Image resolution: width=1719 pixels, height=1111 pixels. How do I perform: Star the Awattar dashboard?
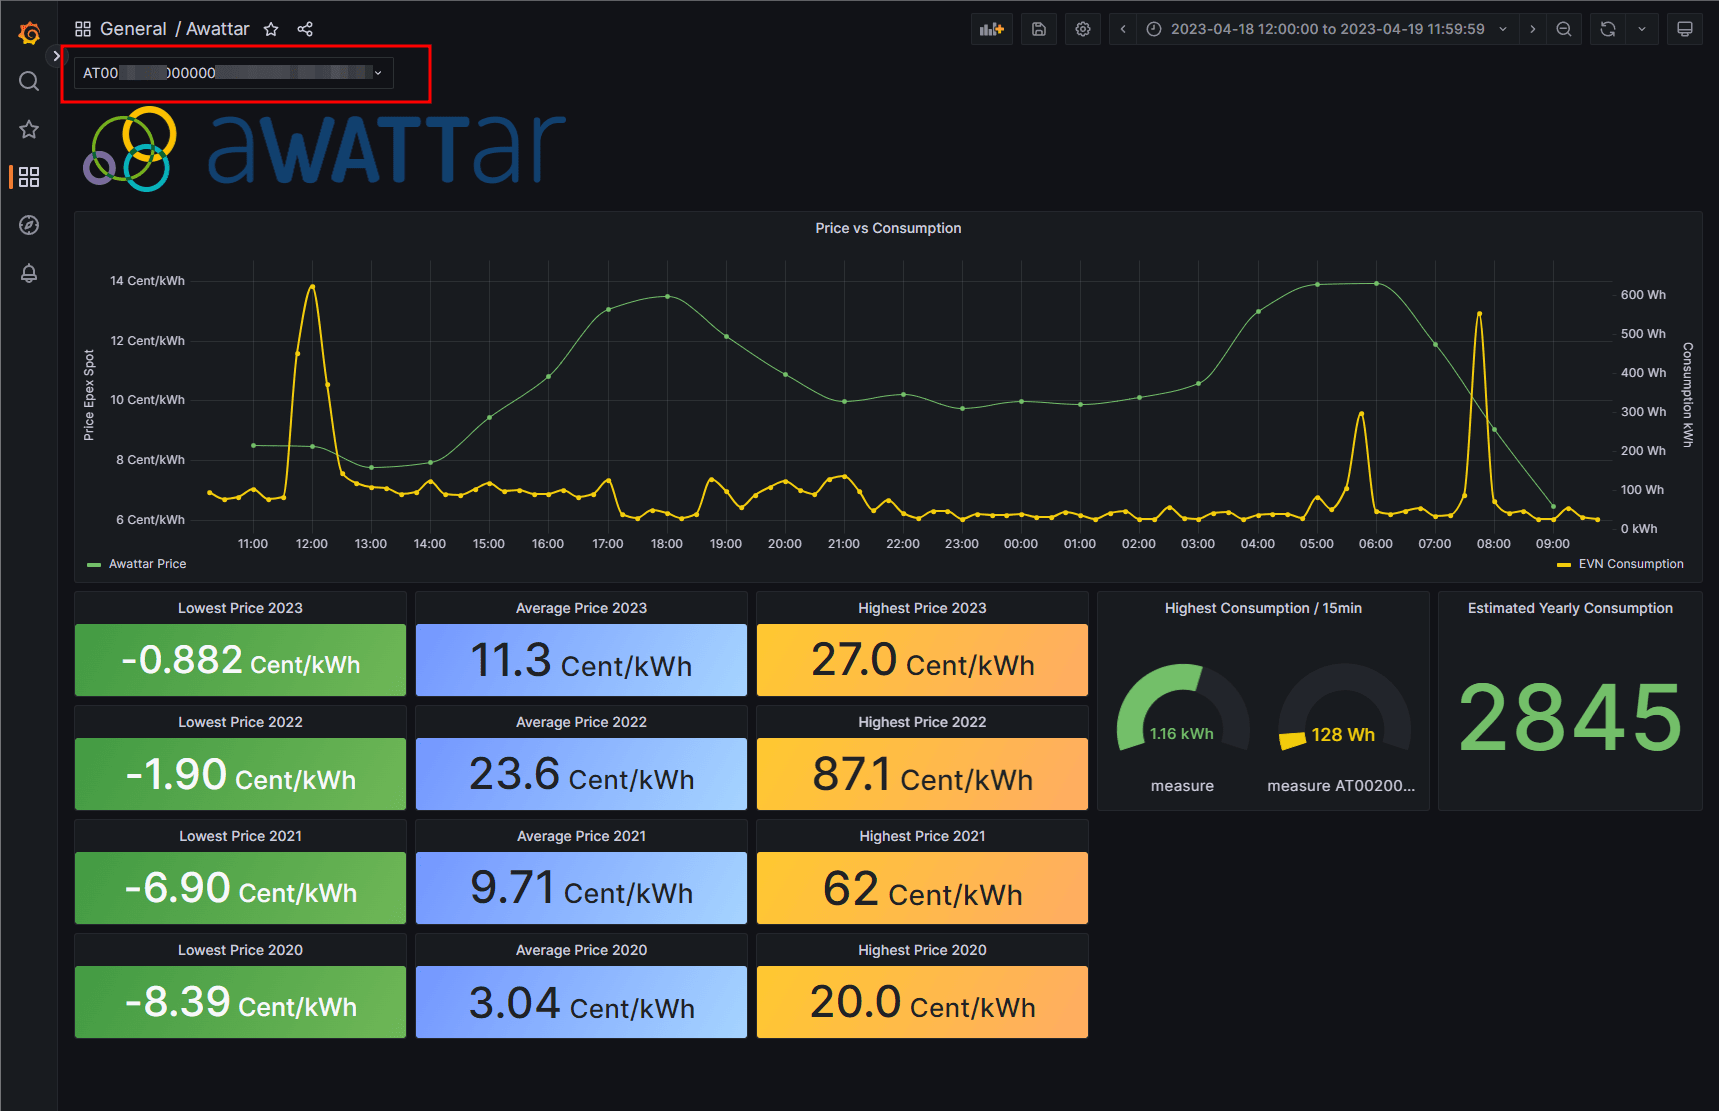point(270,29)
